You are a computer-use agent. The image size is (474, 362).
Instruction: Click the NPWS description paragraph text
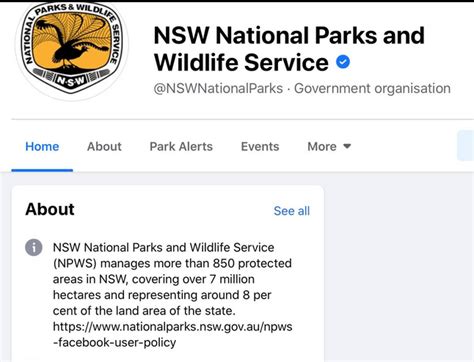tap(172, 279)
